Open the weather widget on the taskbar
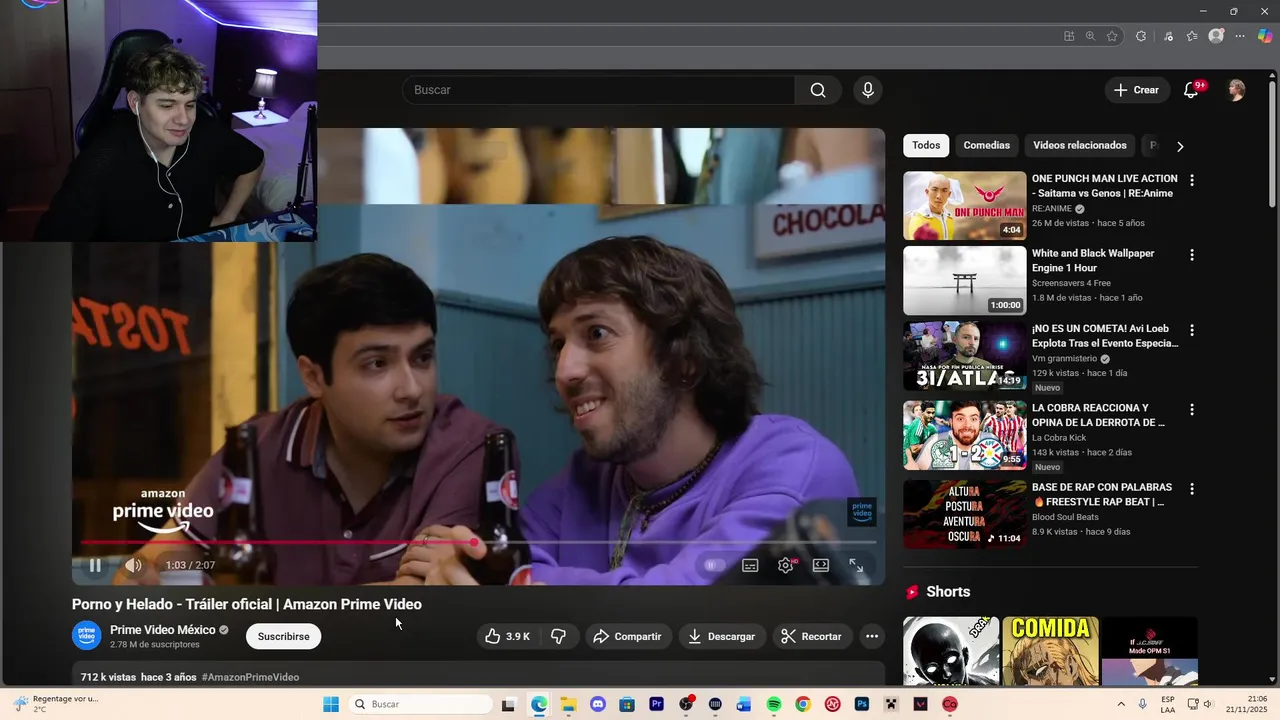Viewport: 1280px width, 720px height. pyautogui.click(x=58, y=704)
